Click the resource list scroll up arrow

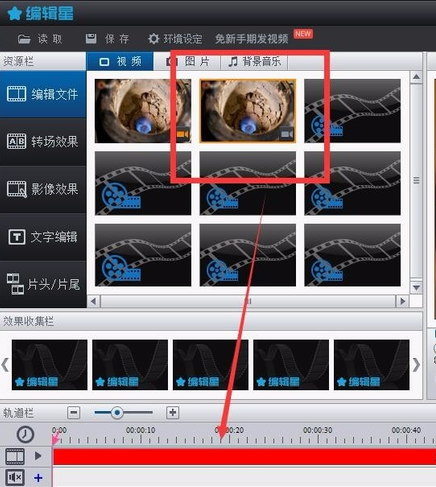point(416,77)
